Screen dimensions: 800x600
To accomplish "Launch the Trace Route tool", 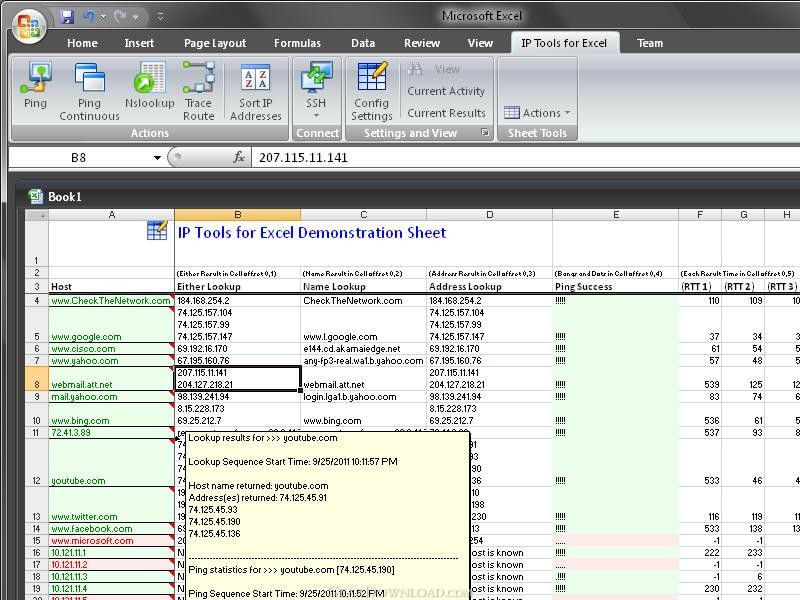I will click(198, 92).
